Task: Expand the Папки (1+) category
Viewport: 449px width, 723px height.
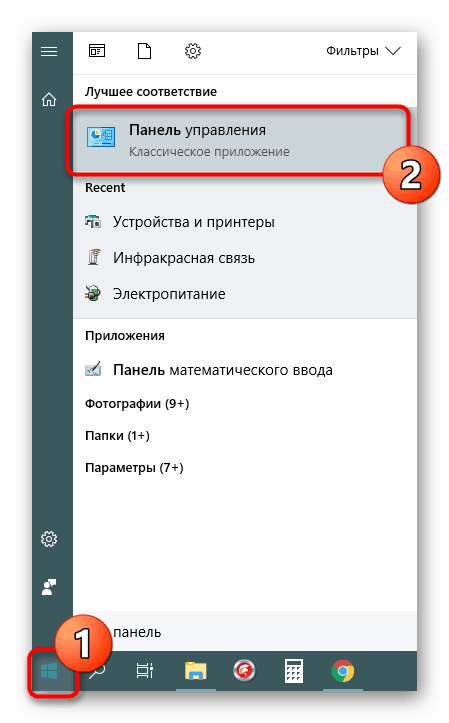Action: coord(117,436)
